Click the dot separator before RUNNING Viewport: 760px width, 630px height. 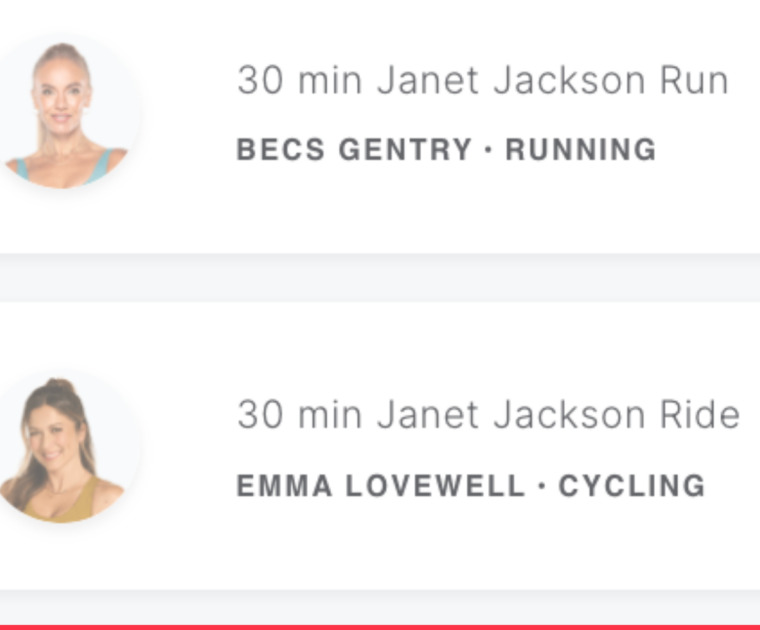click(x=489, y=150)
